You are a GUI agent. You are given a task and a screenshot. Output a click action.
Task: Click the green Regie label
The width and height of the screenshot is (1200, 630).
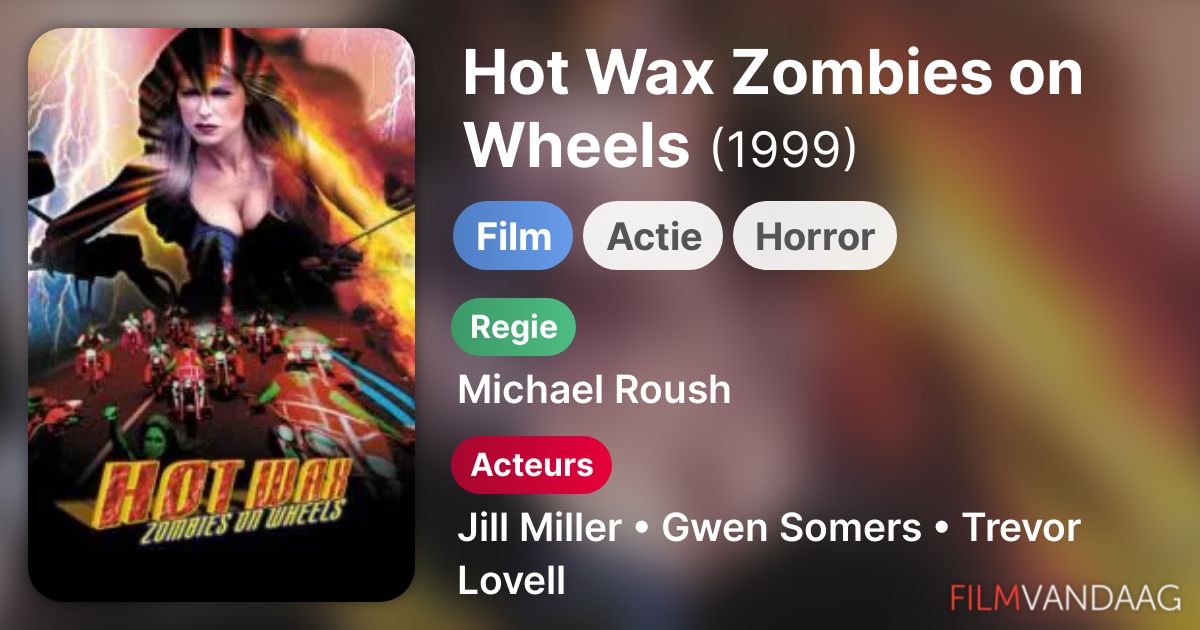click(514, 327)
